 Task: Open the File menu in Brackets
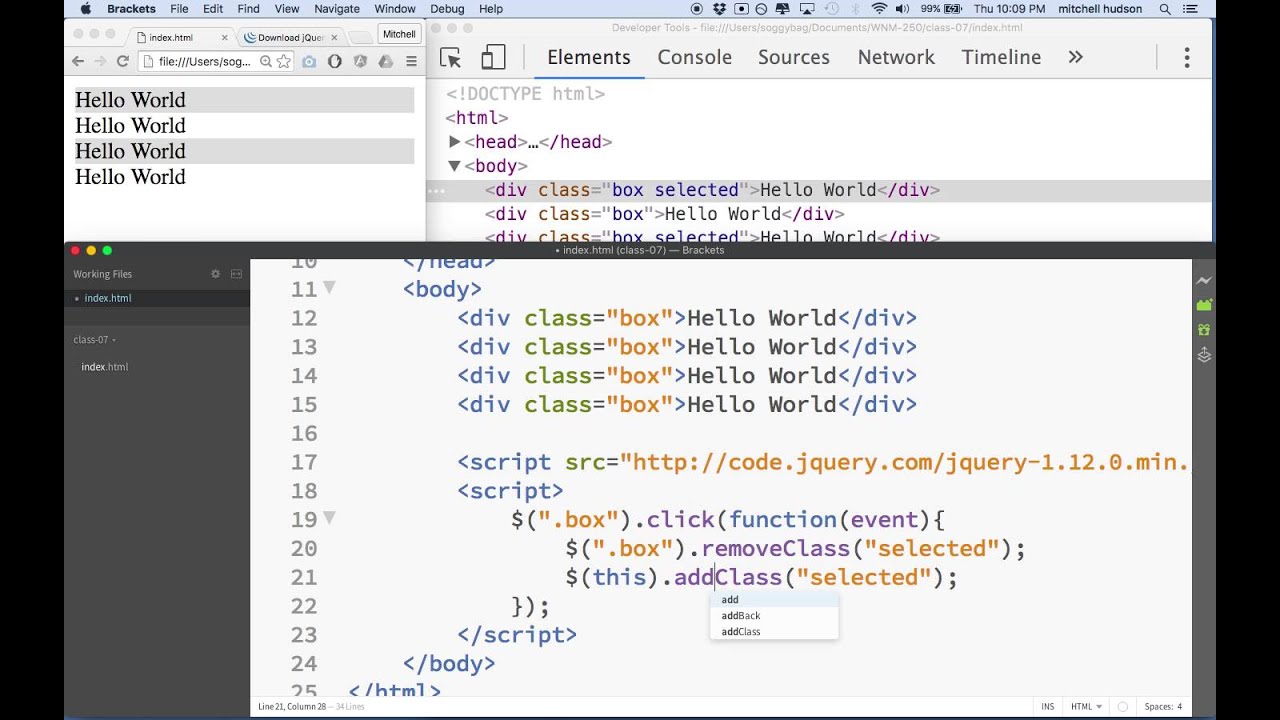(x=179, y=9)
